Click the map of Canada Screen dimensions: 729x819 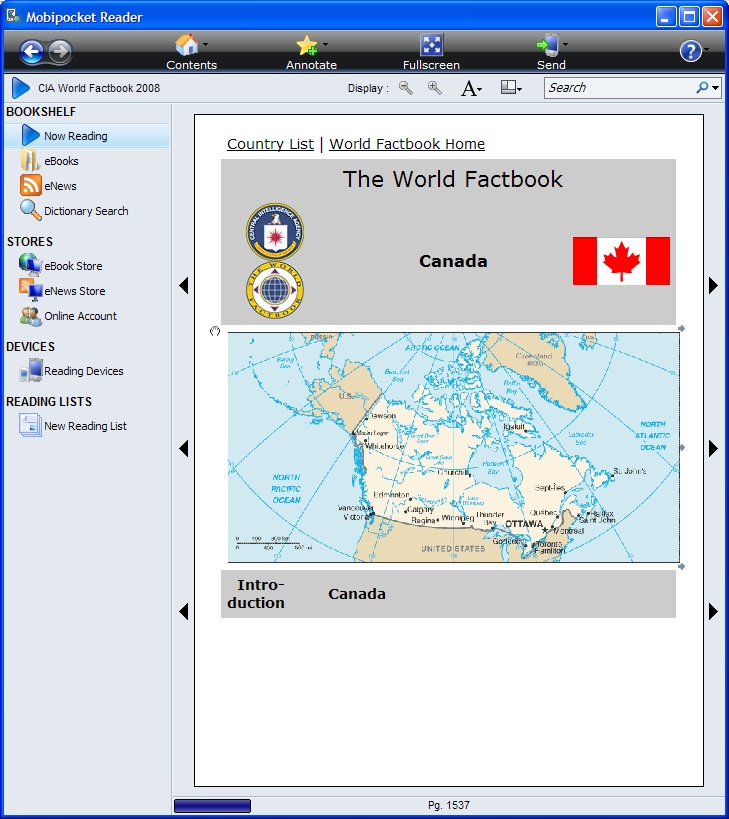tap(453, 448)
